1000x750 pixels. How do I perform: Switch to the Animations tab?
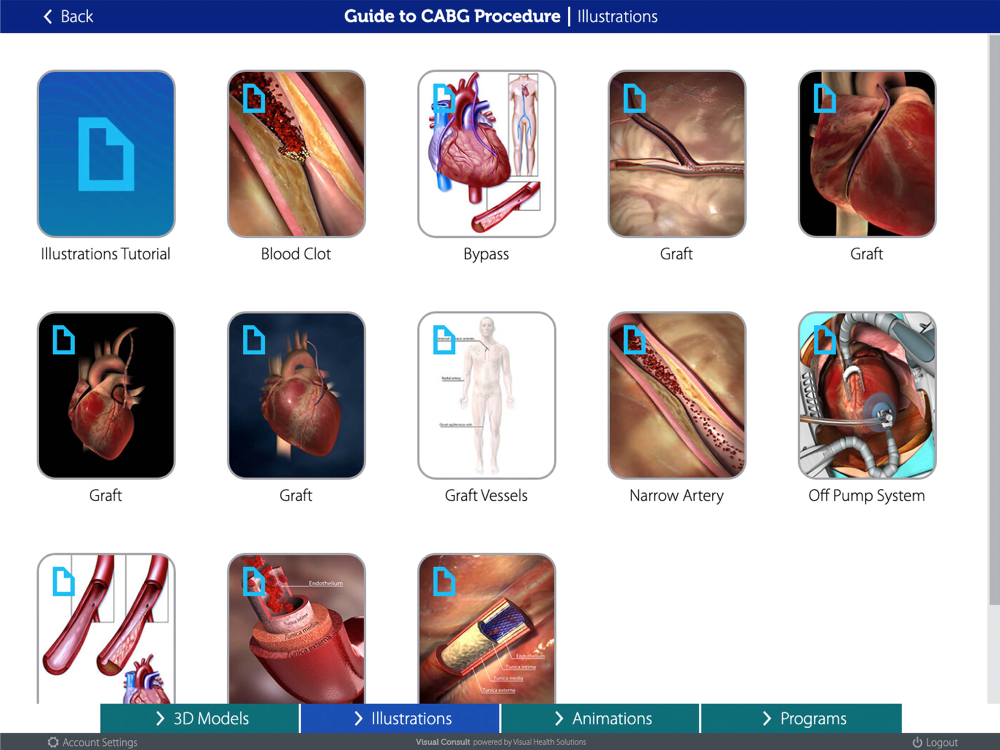coord(600,718)
